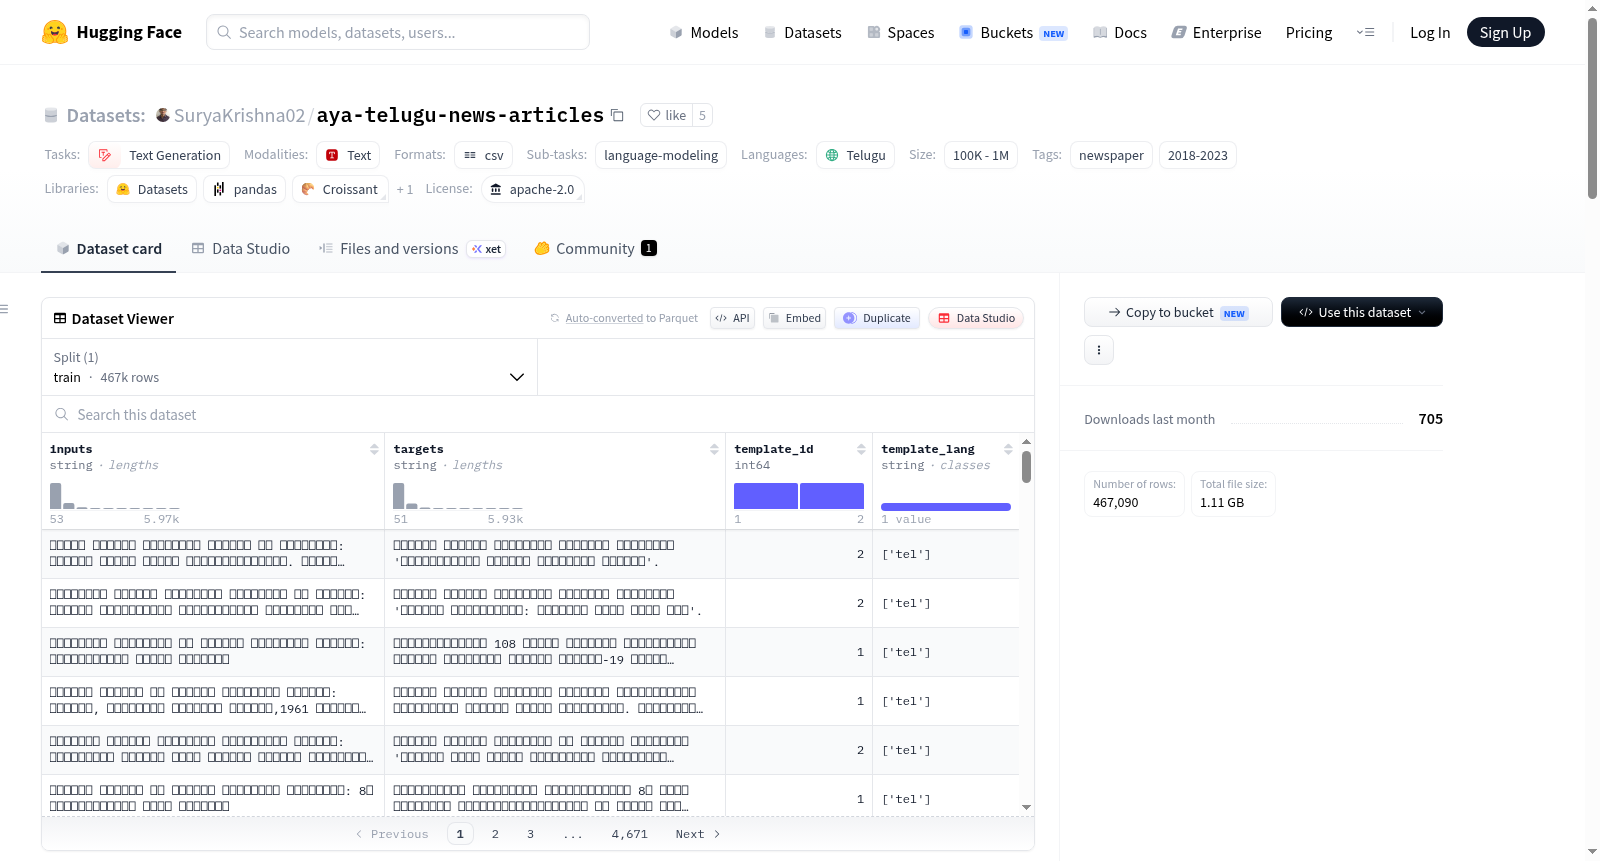Open Data Studio from the viewer header
Screen dimensions: 1600x861
tap(976, 318)
